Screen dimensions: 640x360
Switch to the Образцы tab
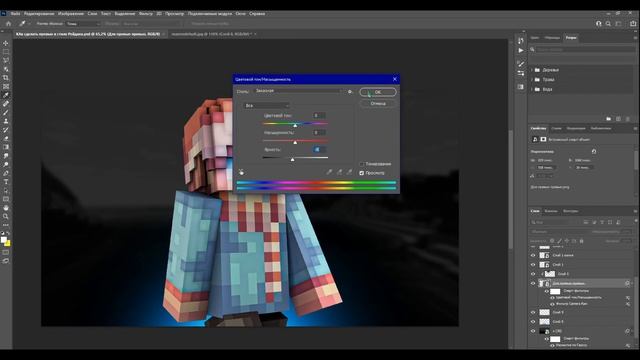tap(552, 38)
